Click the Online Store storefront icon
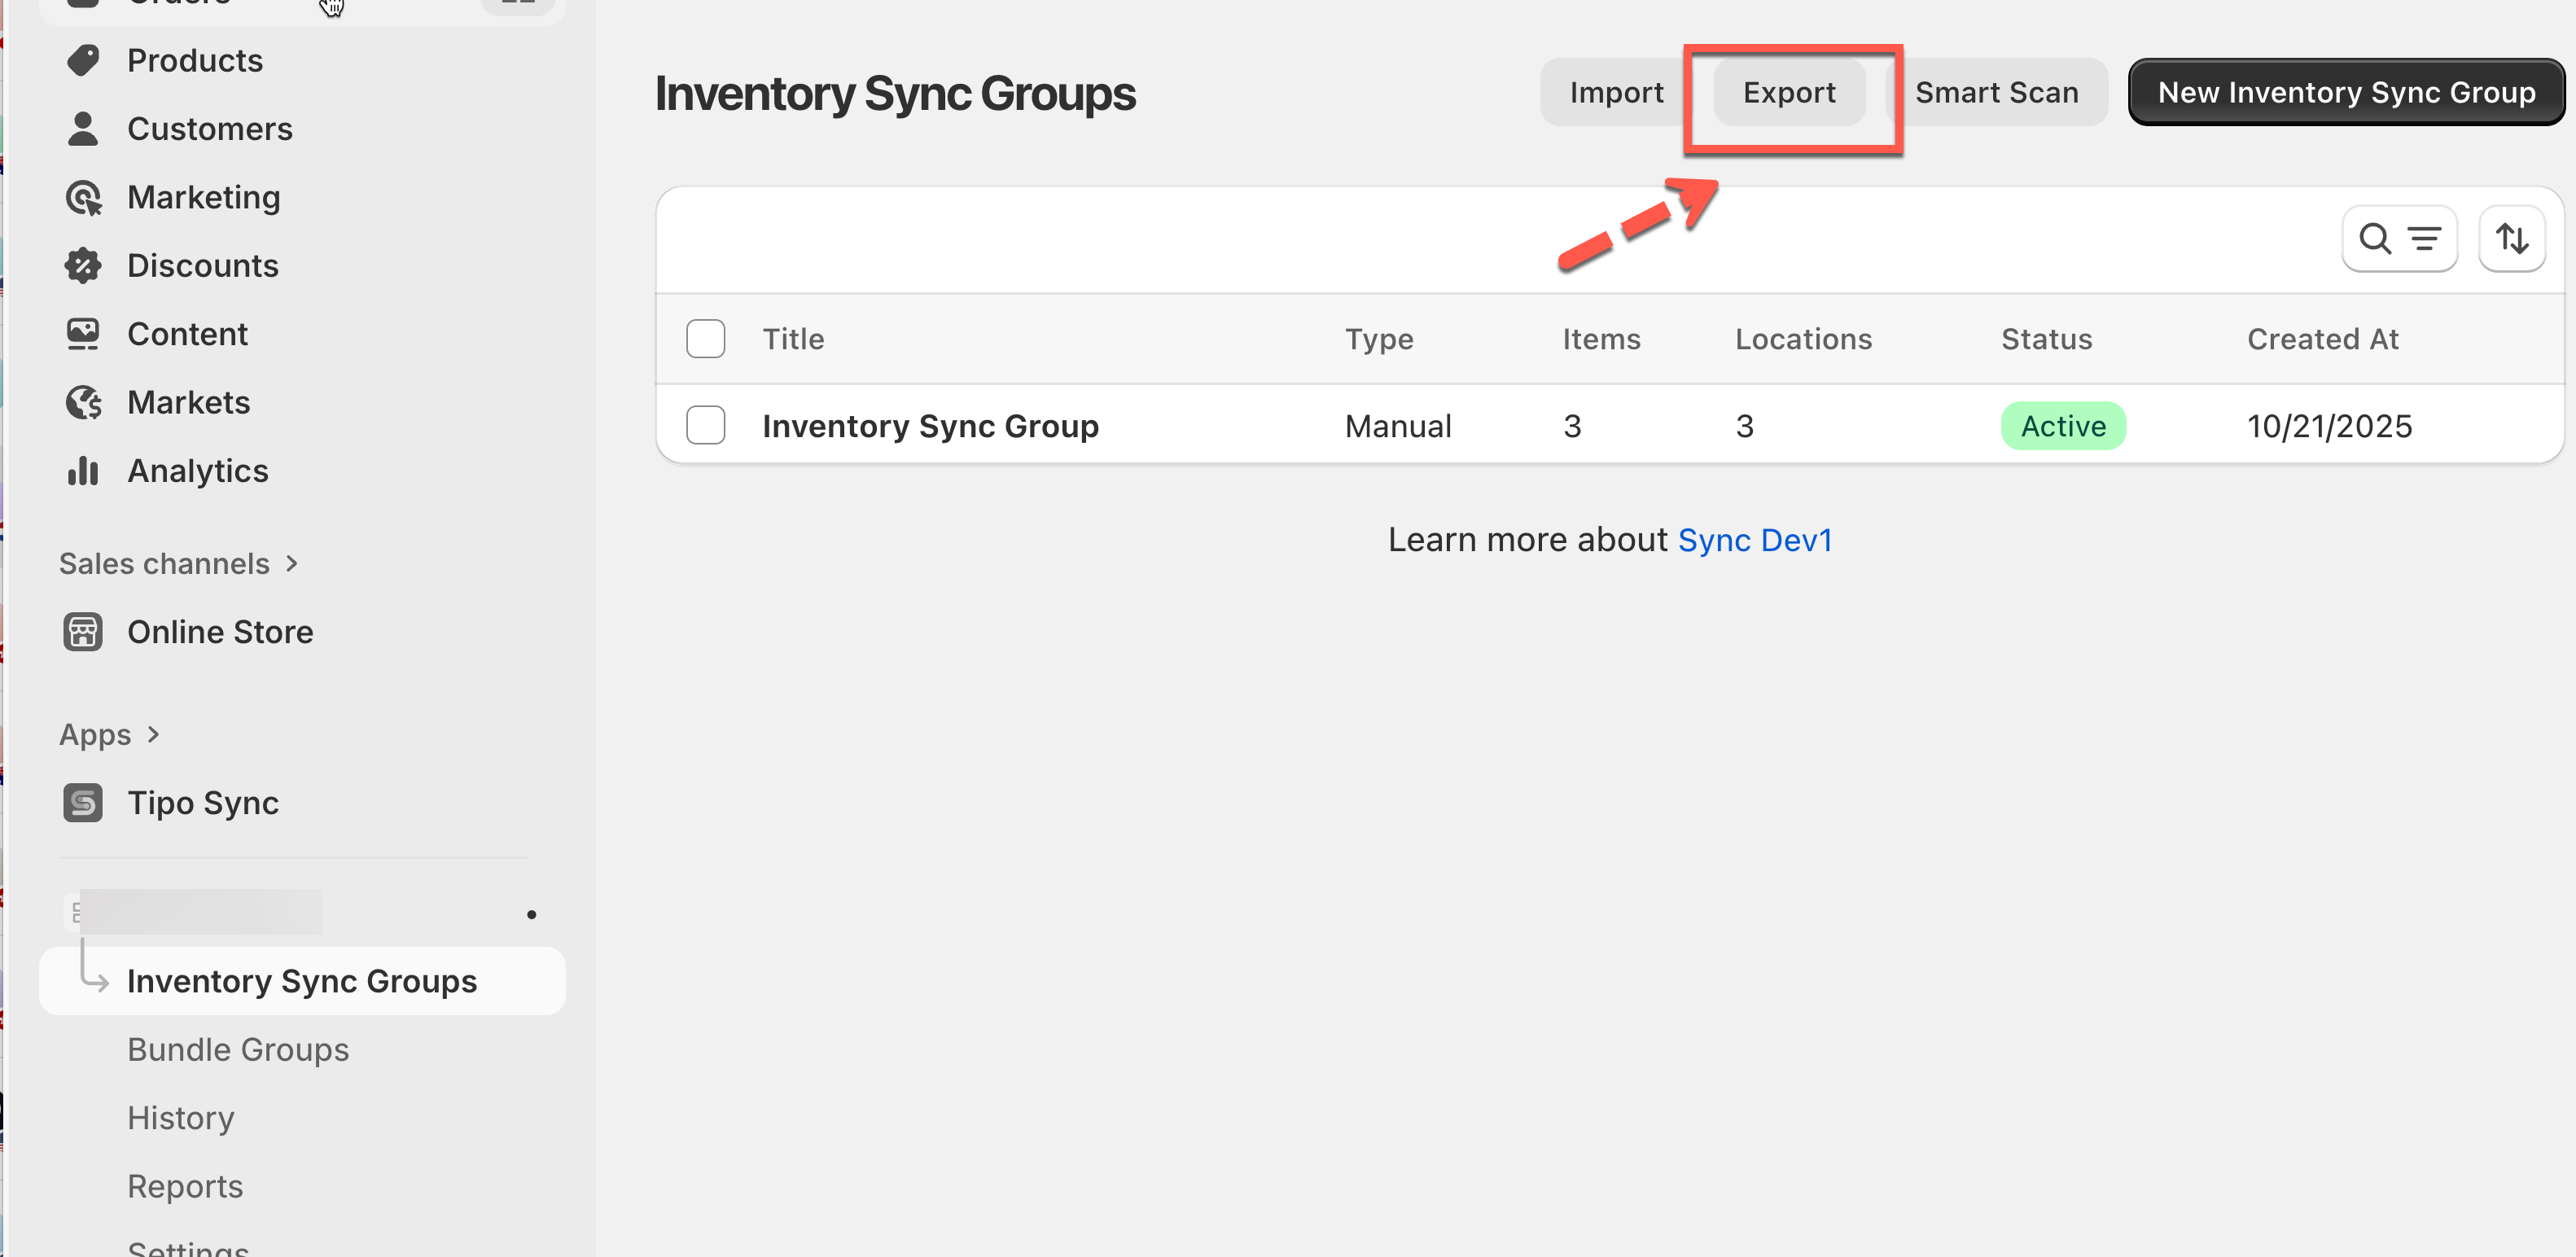The image size is (2576, 1257). pyautogui.click(x=83, y=632)
